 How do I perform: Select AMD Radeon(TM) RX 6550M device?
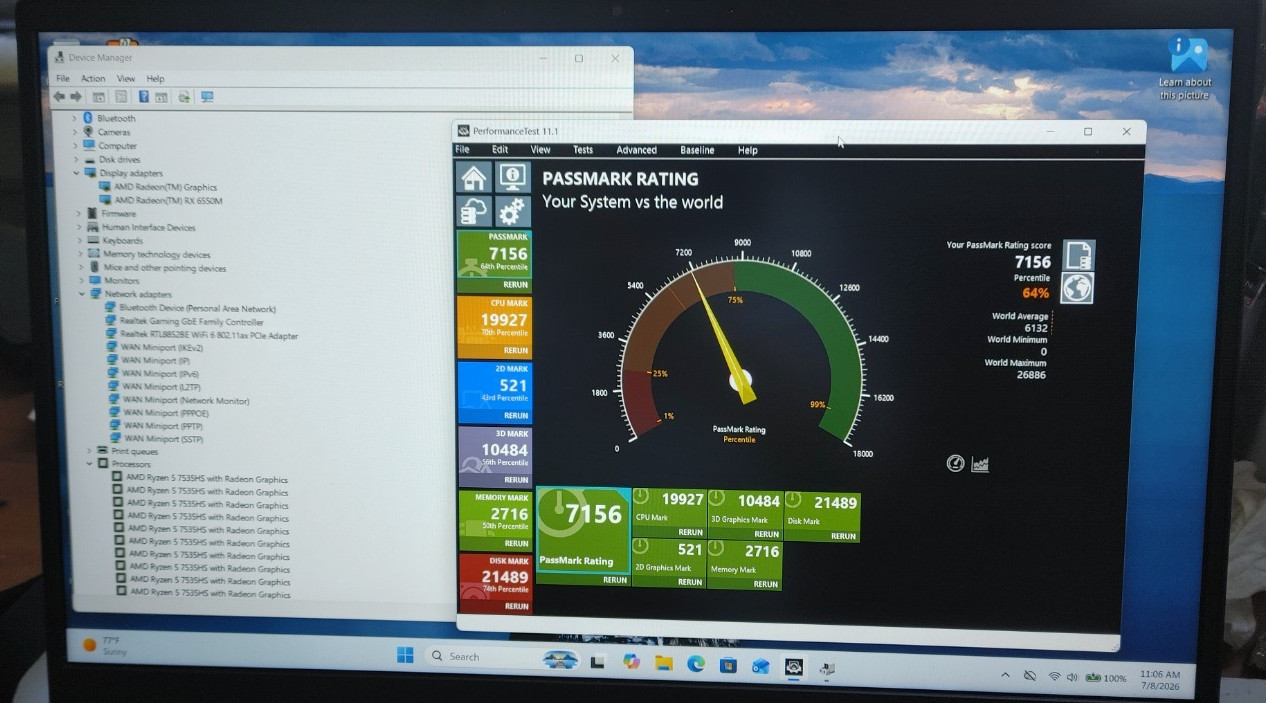(160, 200)
